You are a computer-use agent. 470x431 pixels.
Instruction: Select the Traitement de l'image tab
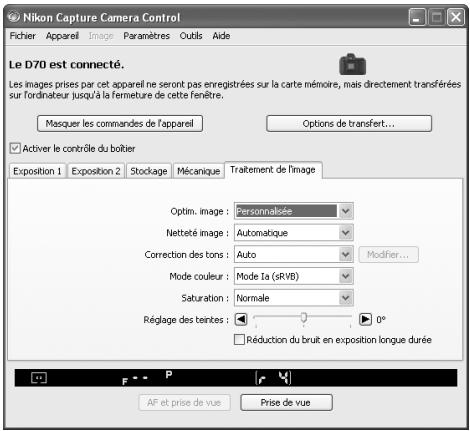click(x=273, y=170)
